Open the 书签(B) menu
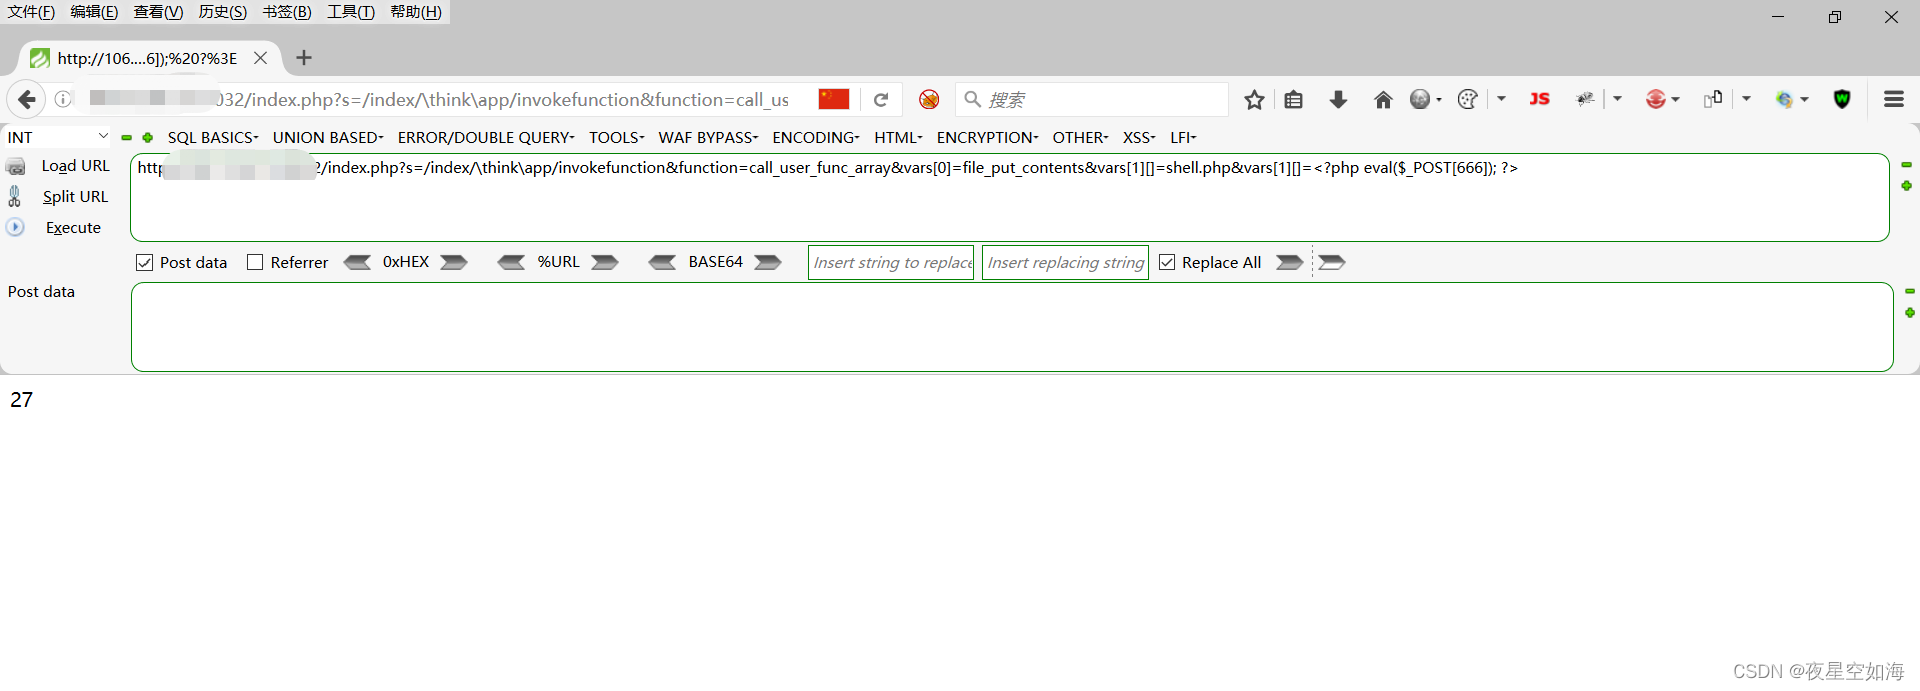 [287, 12]
